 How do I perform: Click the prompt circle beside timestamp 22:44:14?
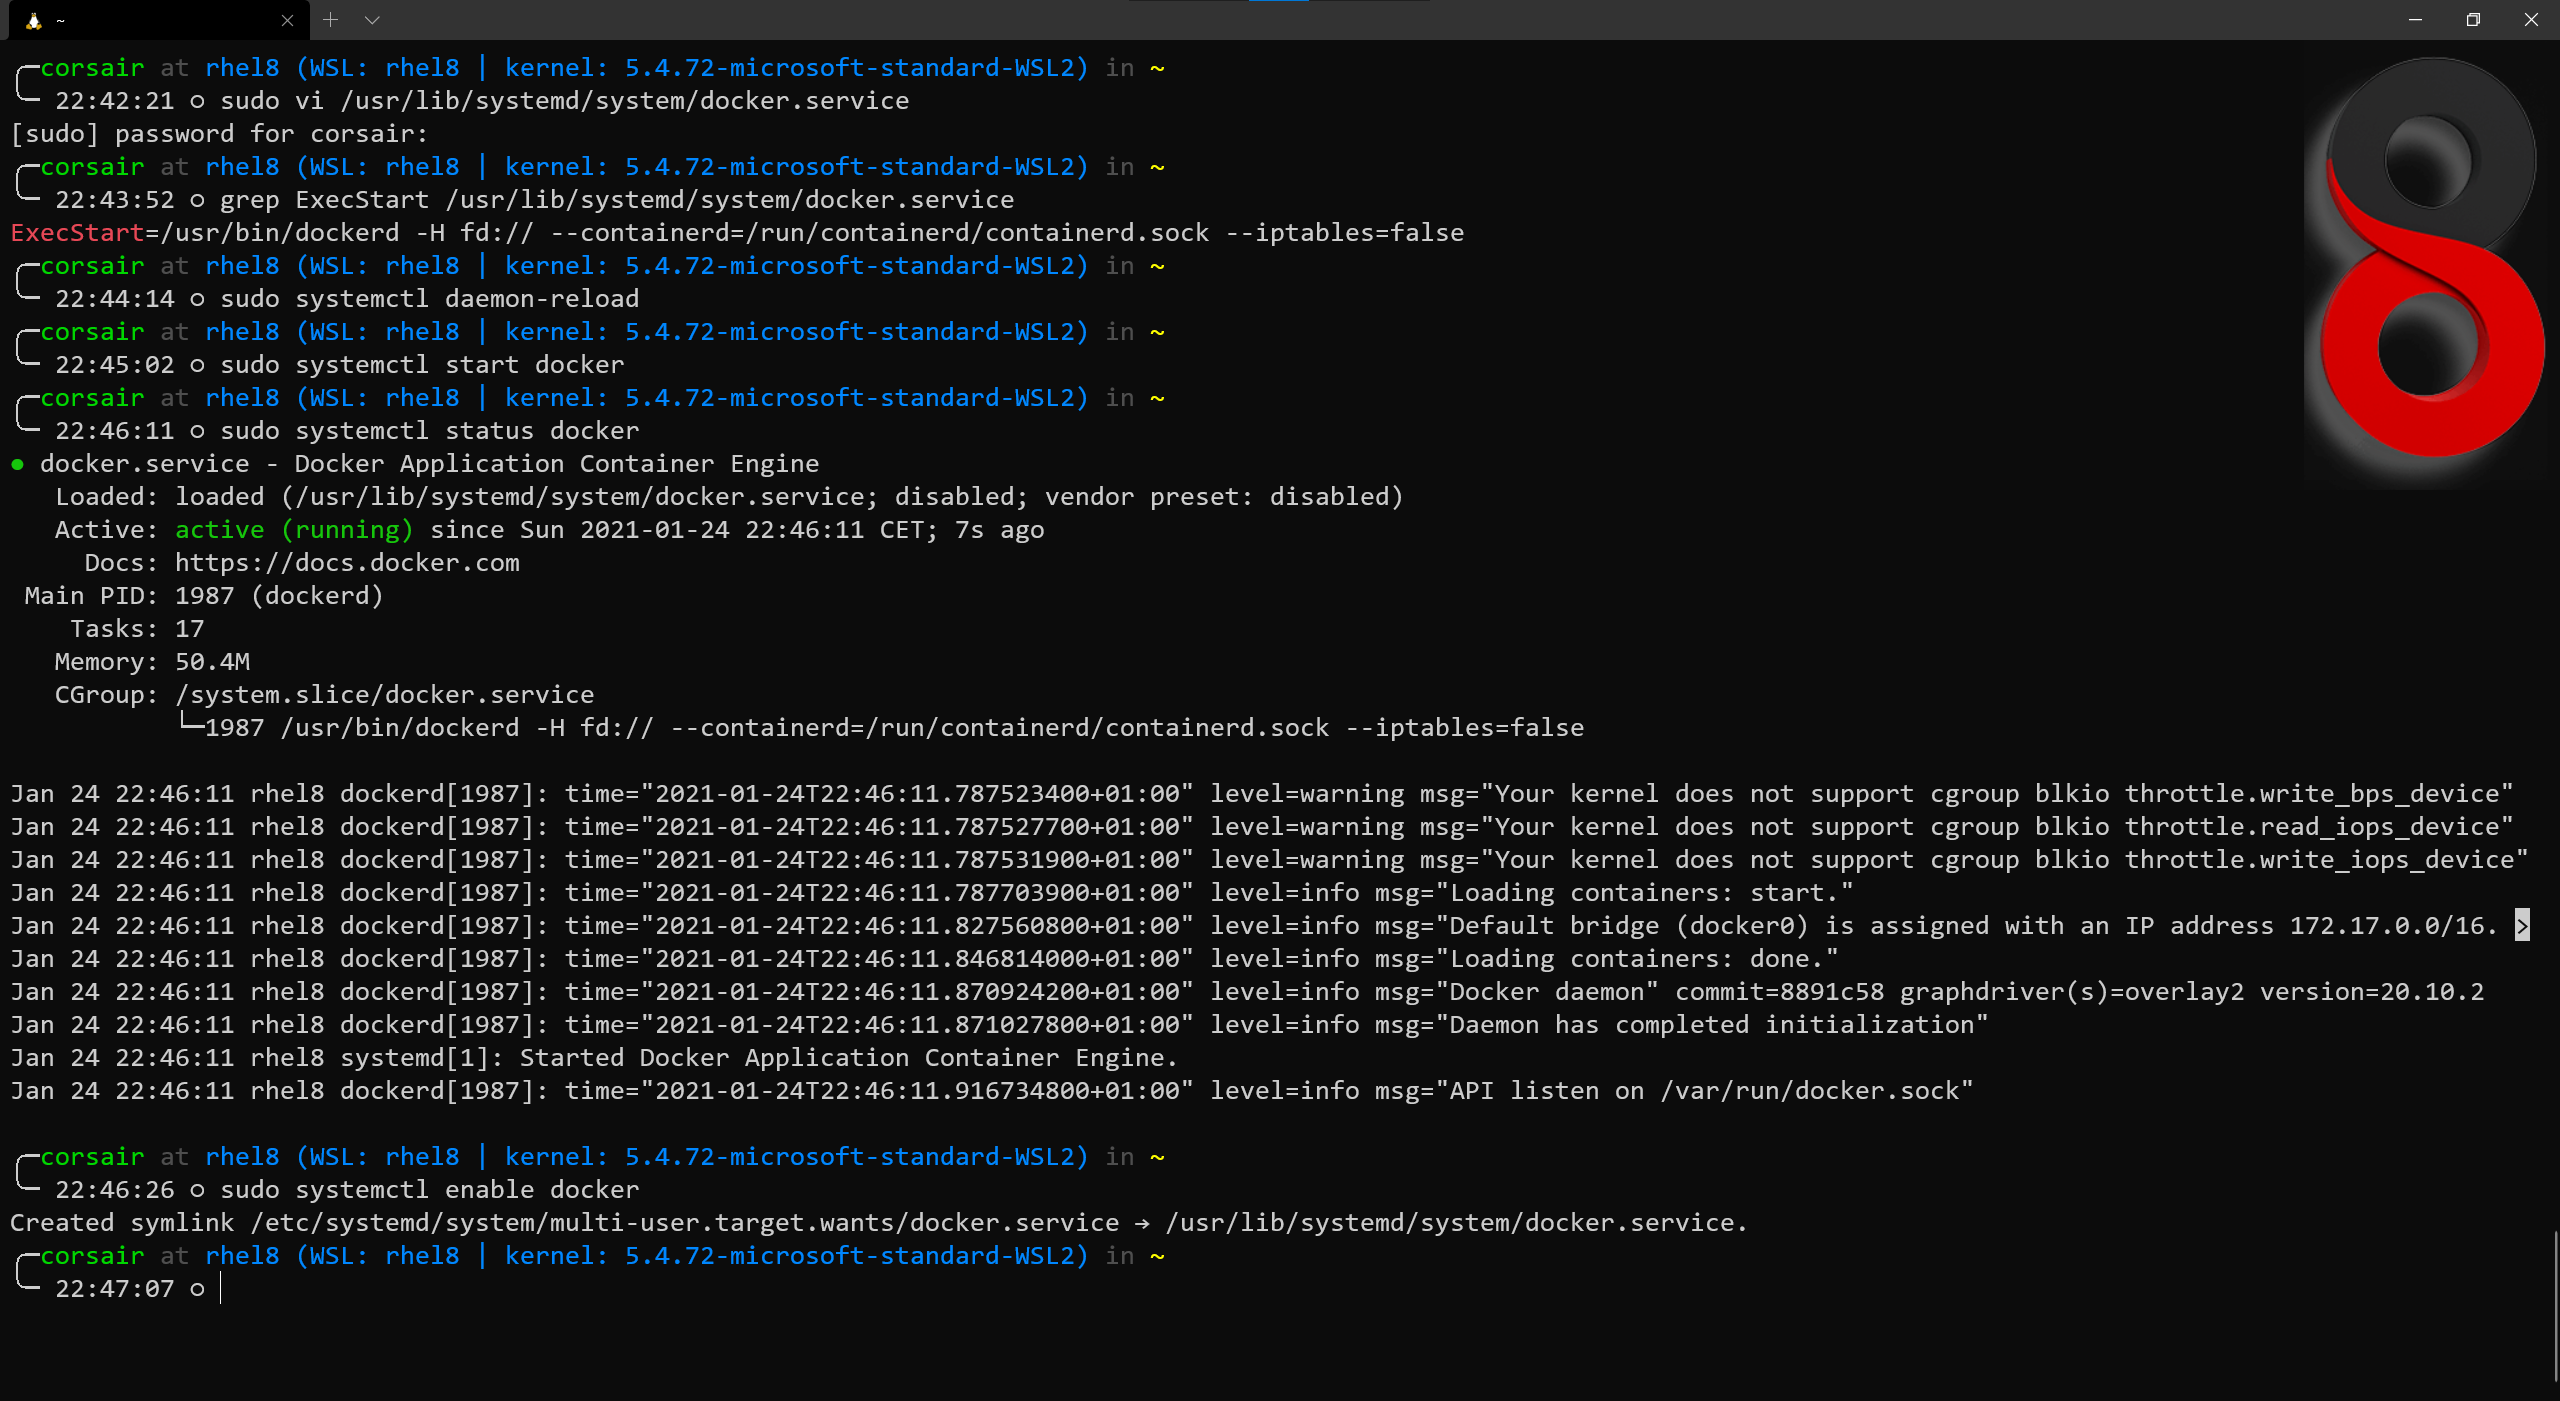(196, 298)
